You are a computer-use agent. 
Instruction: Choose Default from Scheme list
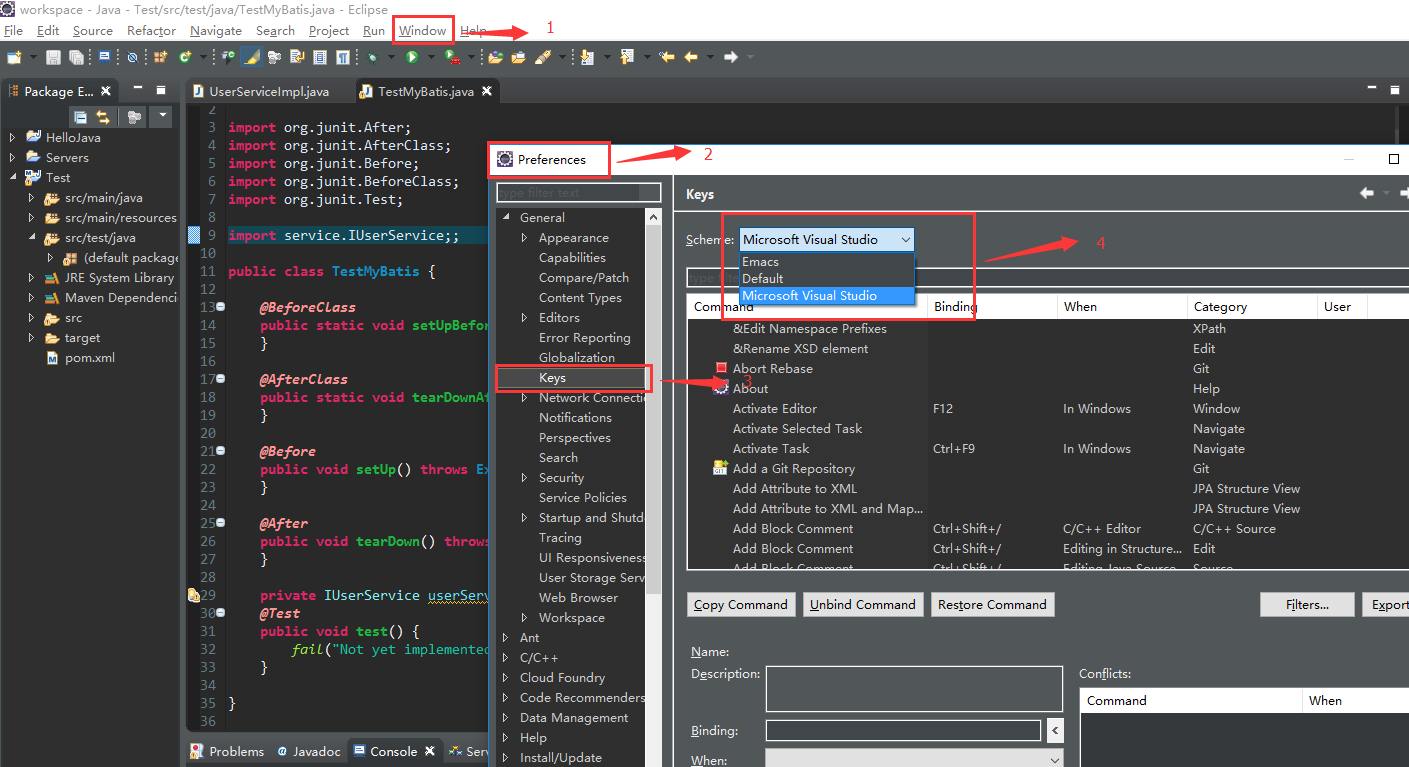click(x=827, y=278)
